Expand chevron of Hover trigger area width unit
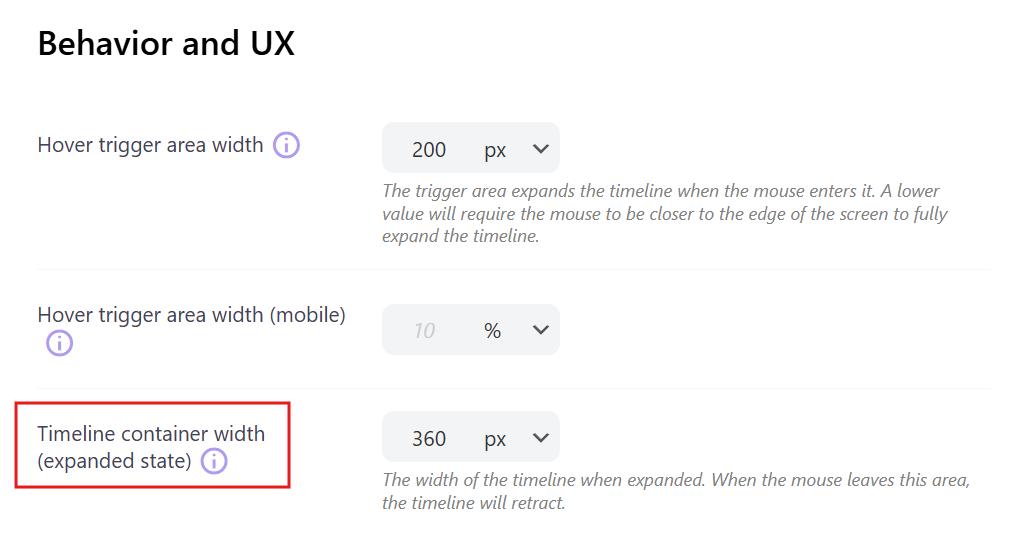The width and height of the screenshot is (1009, 543). click(x=541, y=150)
